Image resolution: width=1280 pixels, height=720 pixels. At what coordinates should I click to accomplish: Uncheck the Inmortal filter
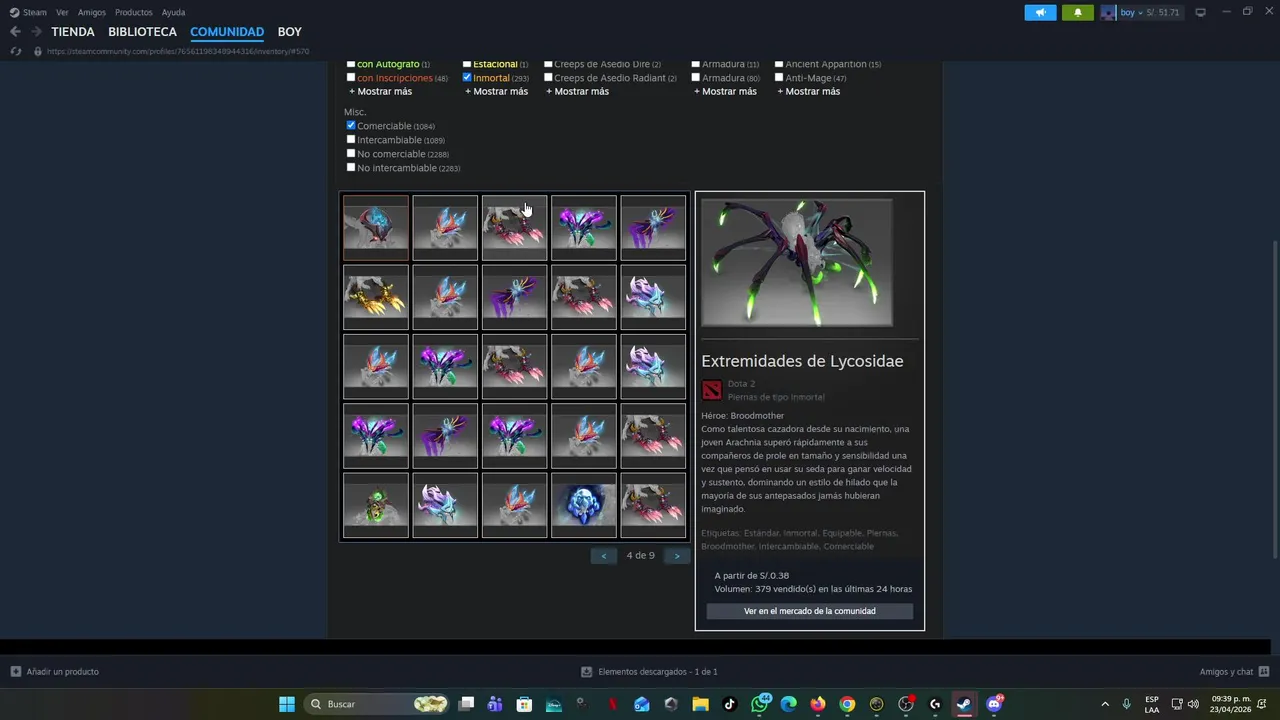click(x=467, y=77)
